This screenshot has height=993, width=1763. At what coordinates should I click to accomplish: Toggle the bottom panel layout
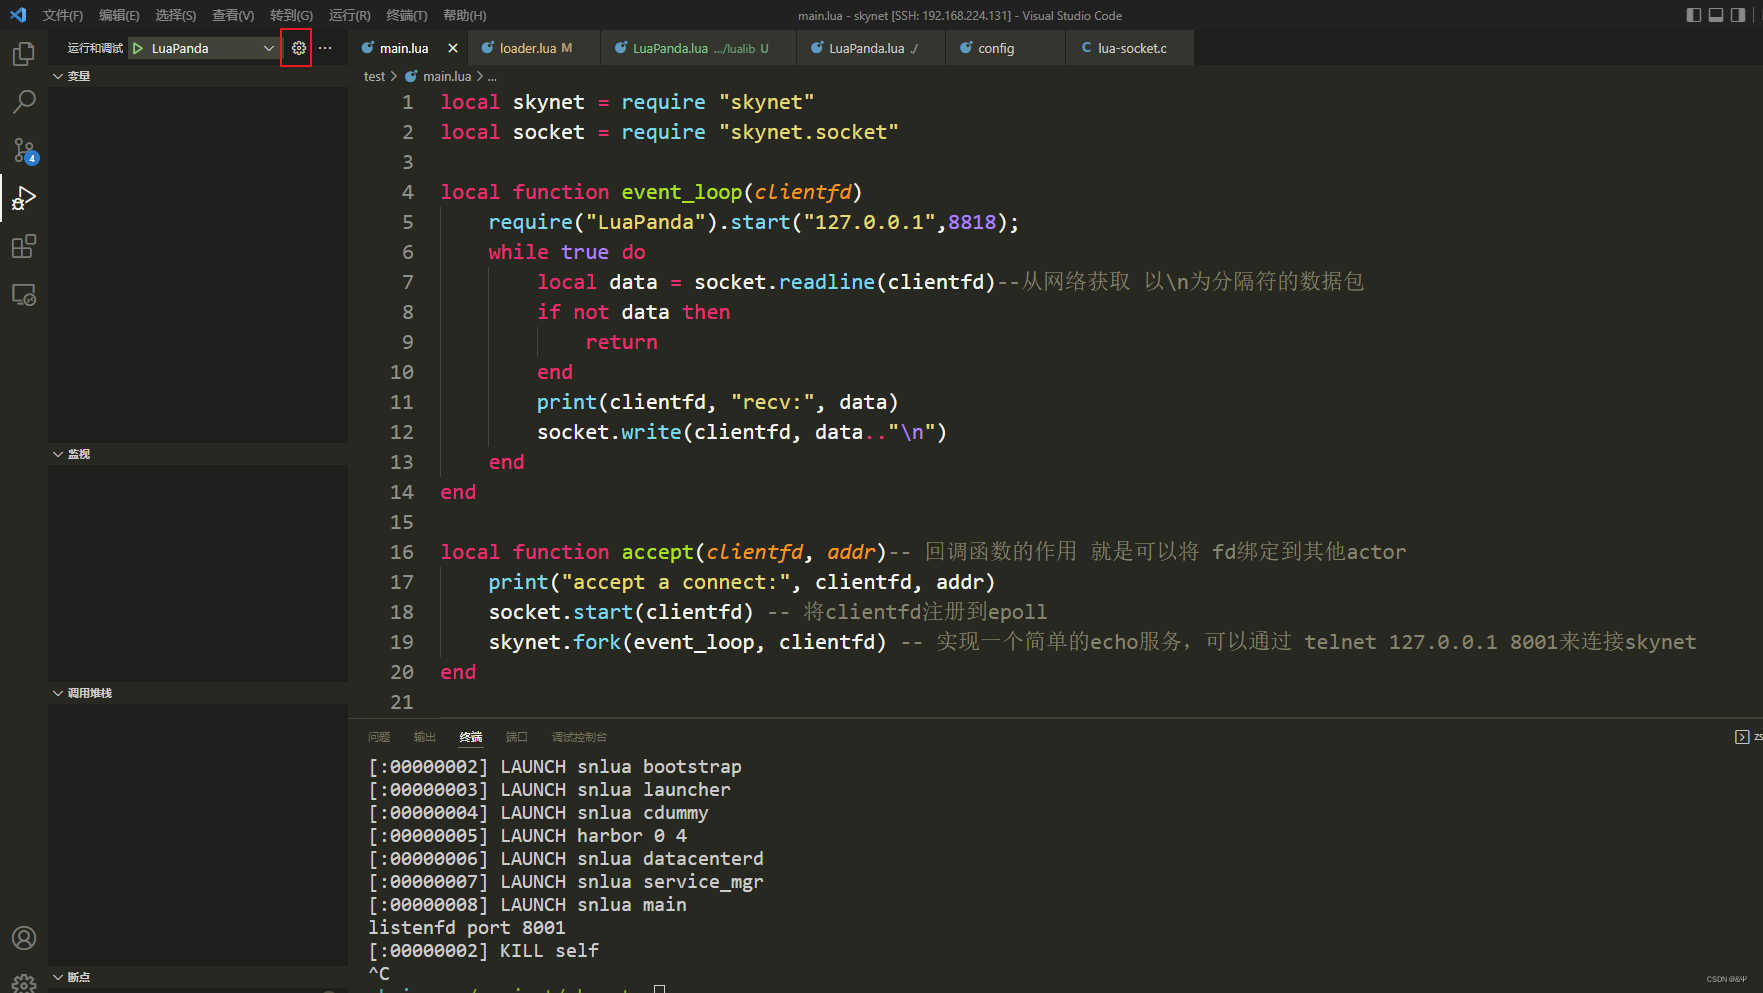[1716, 15]
